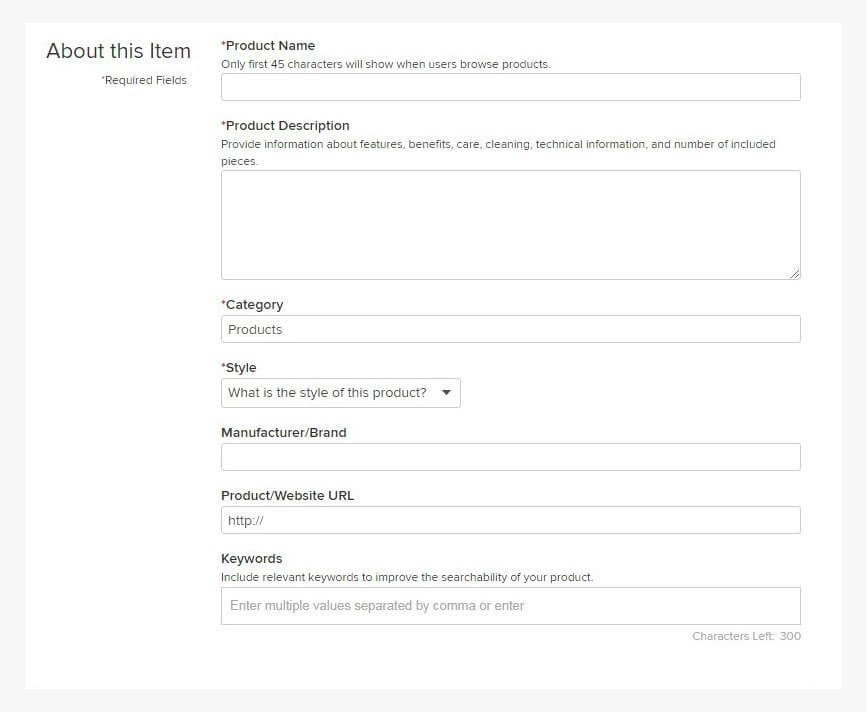Click the Product Description text area
Viewport: 867px width, 712px height.
[510, 222]
